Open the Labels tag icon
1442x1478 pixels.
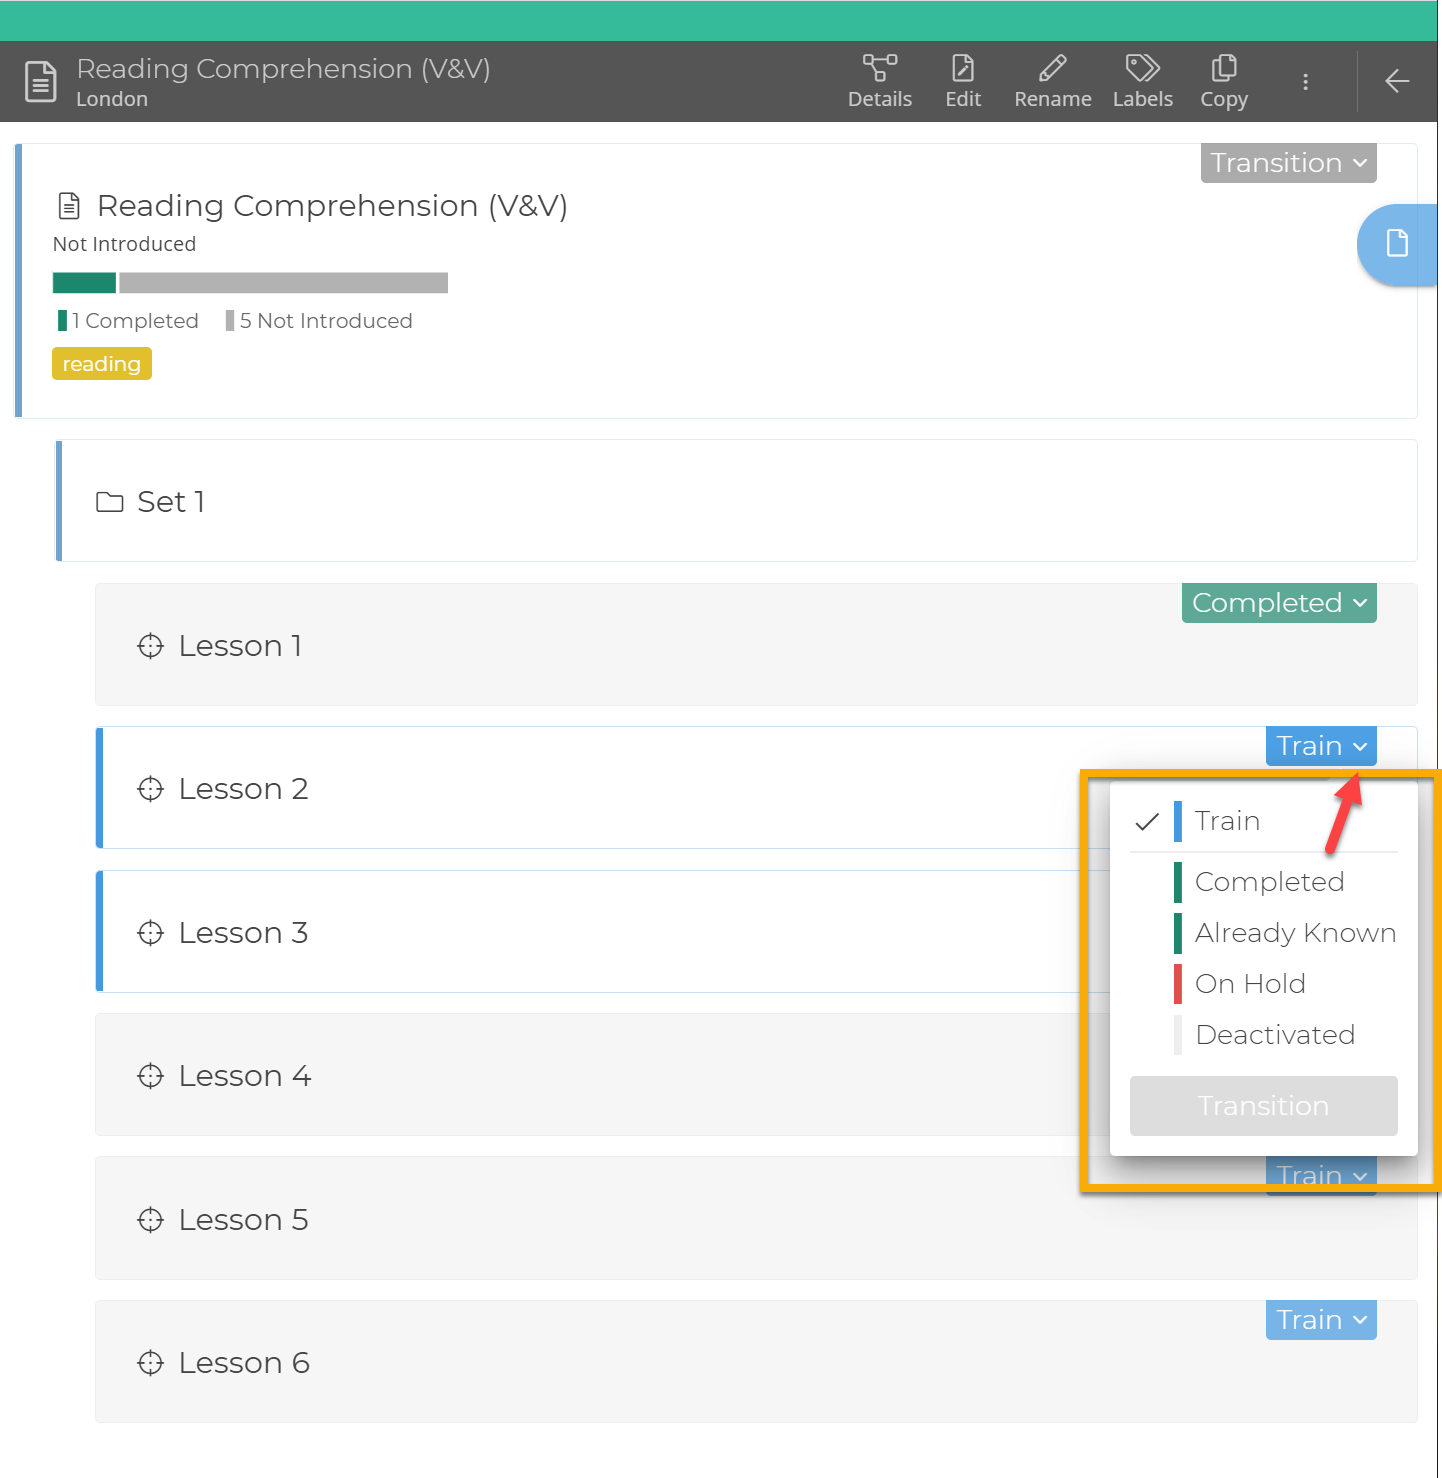pos(1141,80)
